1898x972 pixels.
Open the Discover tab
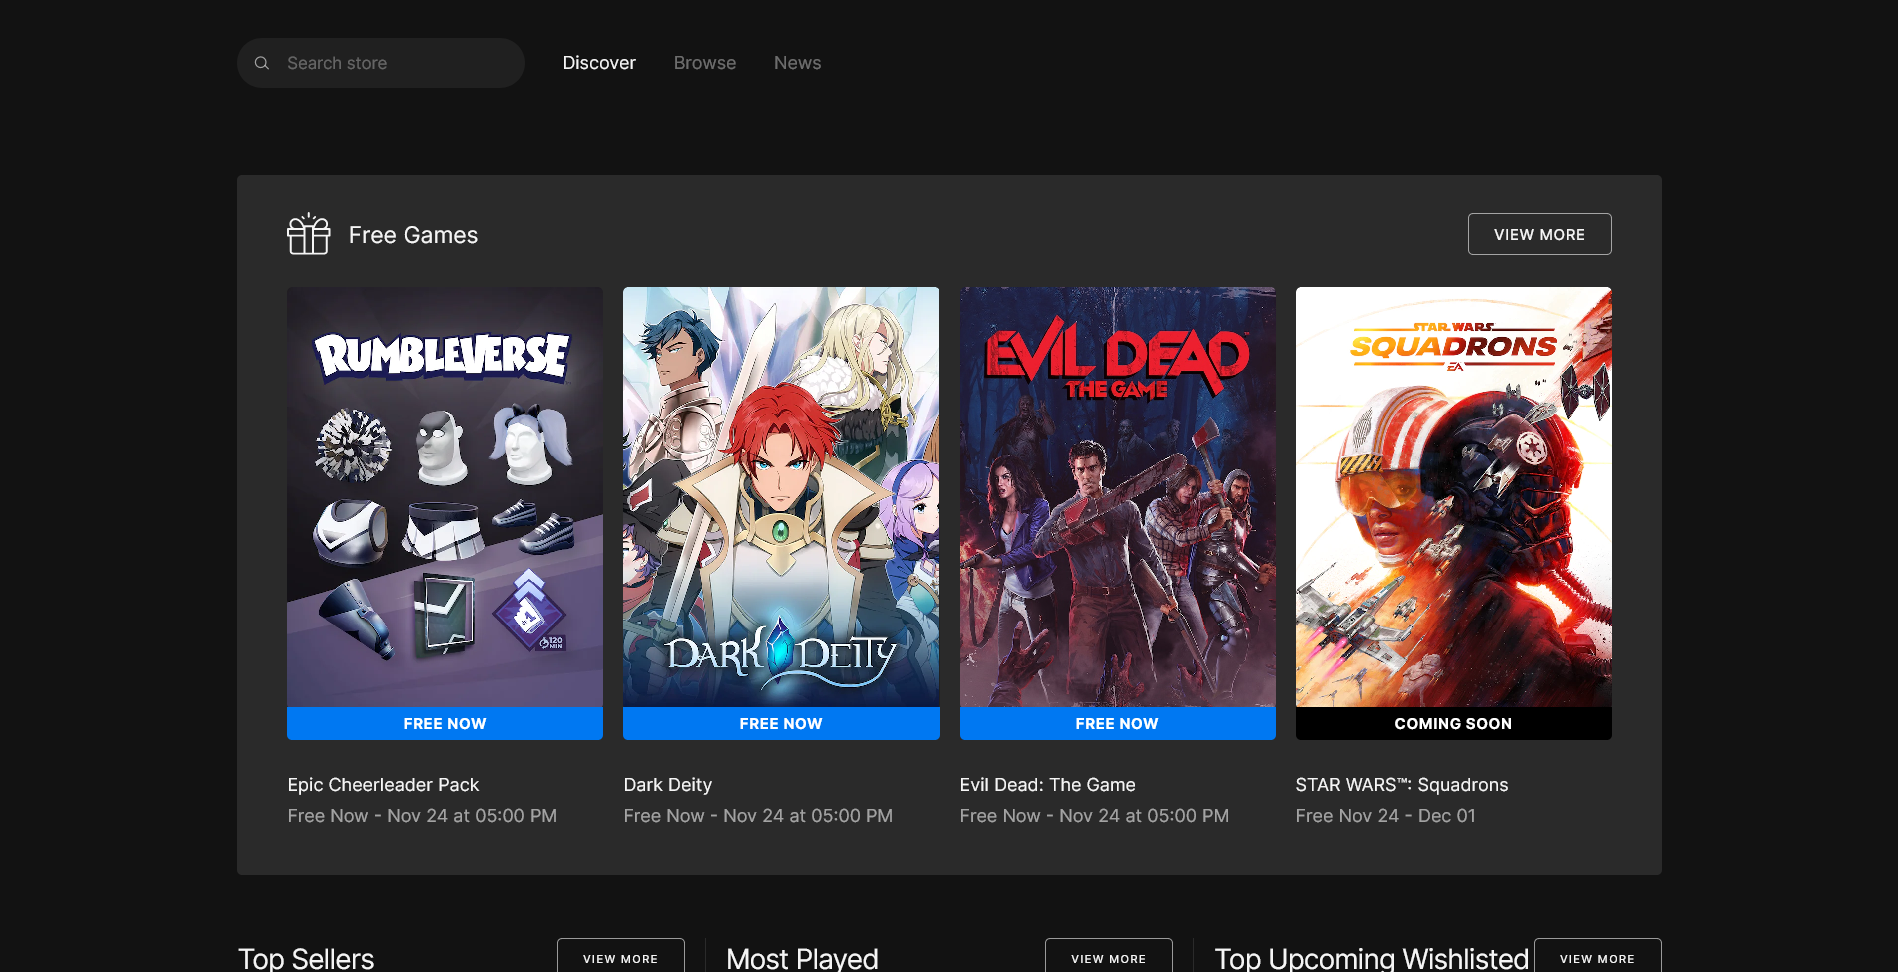coord(598,63)
